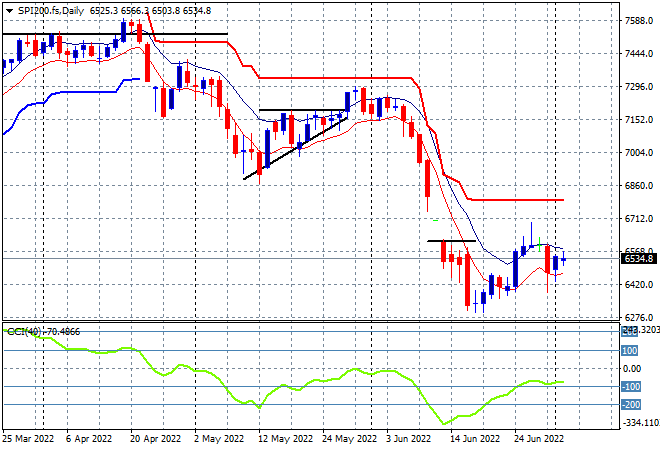The height and width of the screenshot is (450, 660).
Task: Select the red horizontal resistance line near 6800
Action: [520, 200]
